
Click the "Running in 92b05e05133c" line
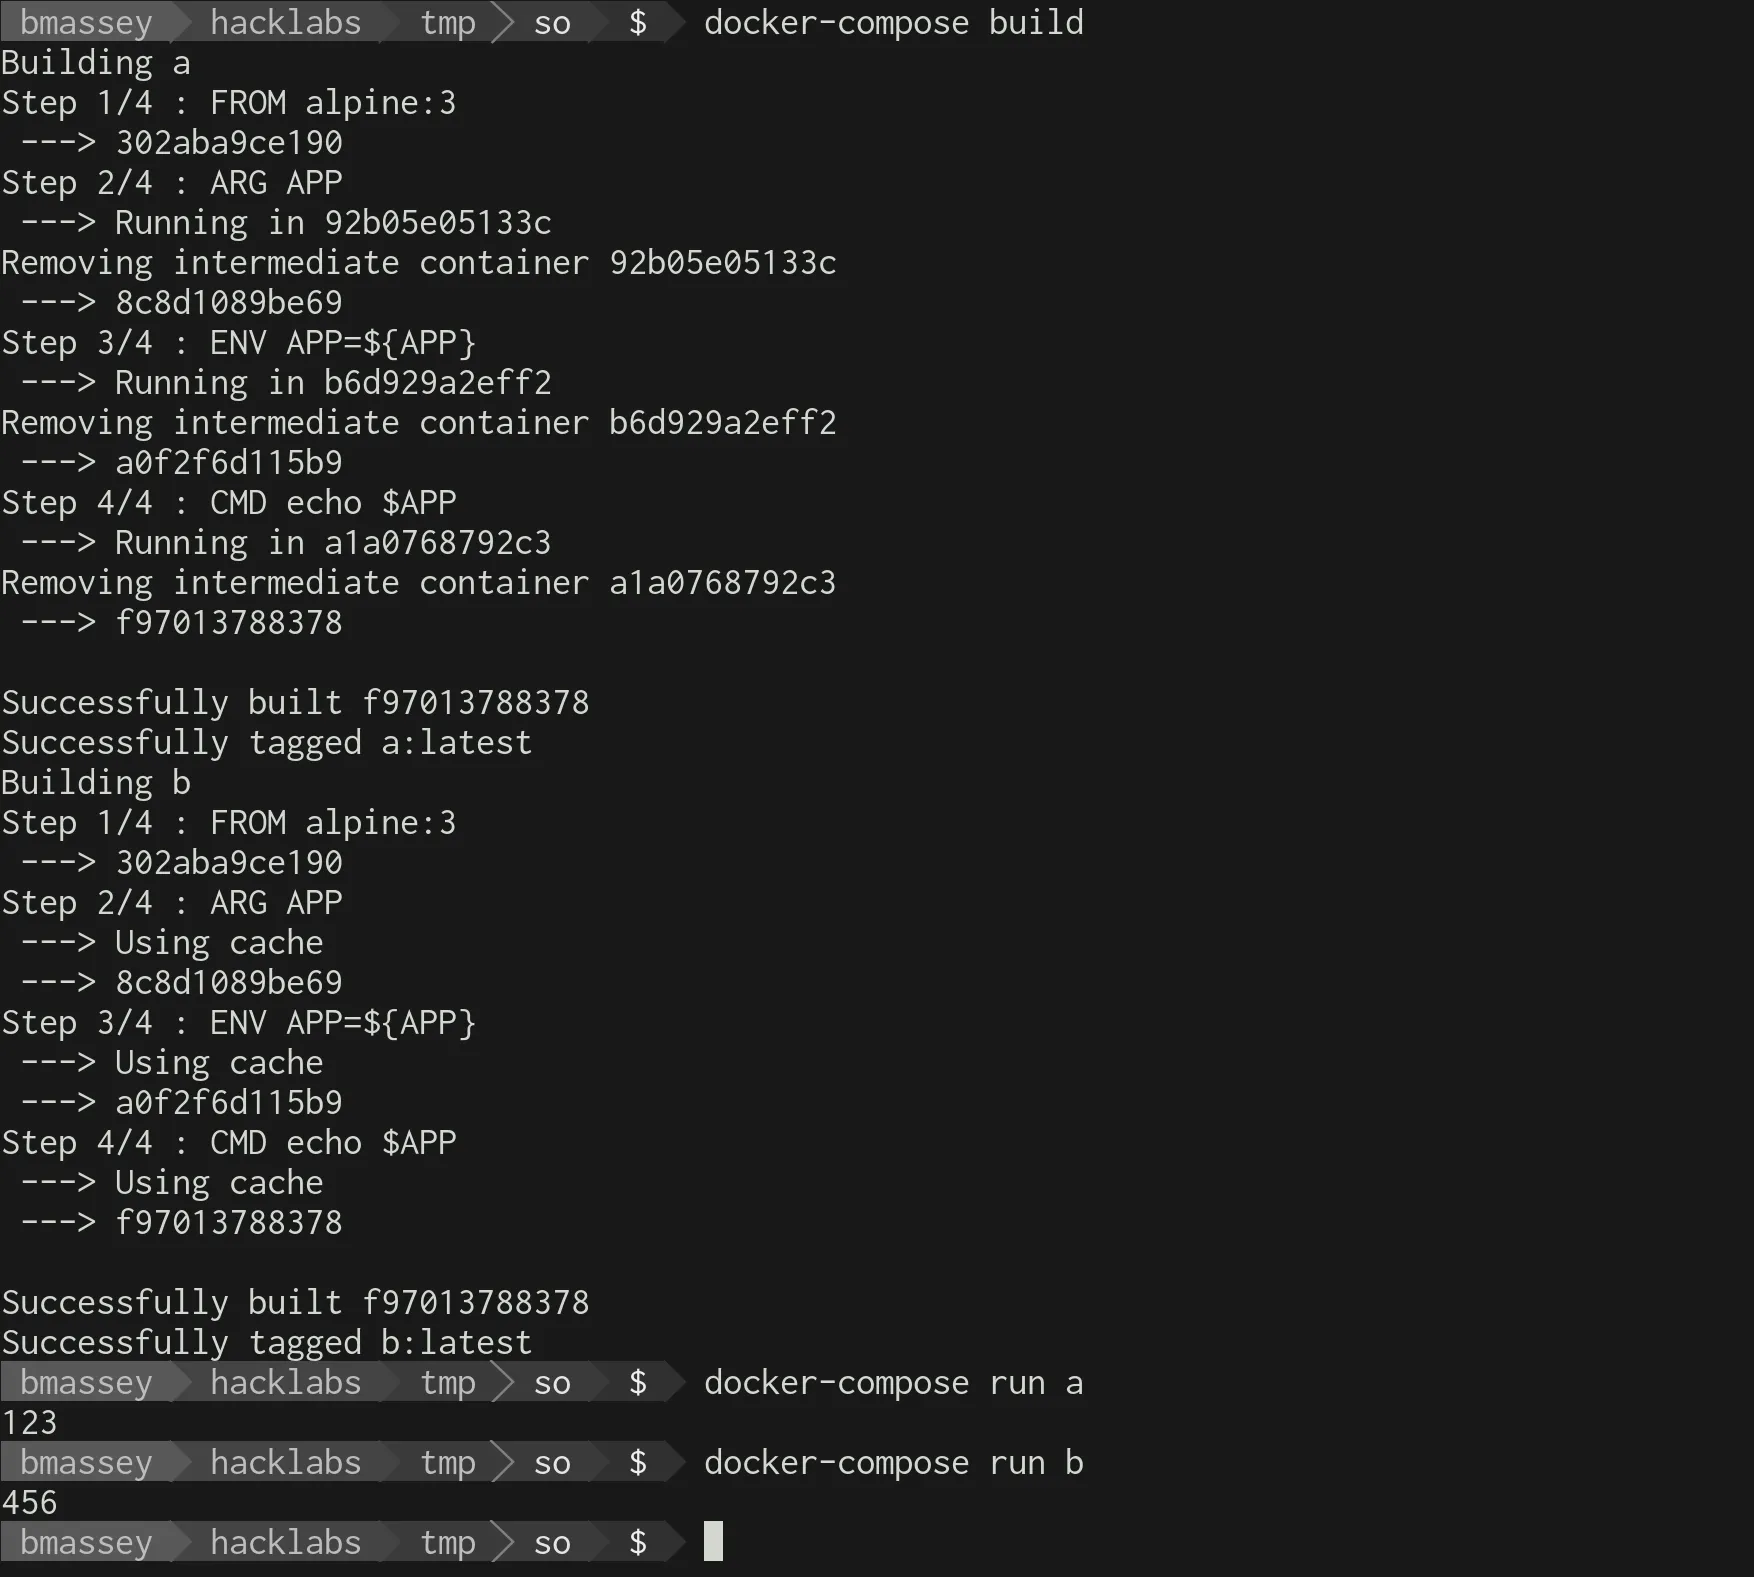click(333, 222)
